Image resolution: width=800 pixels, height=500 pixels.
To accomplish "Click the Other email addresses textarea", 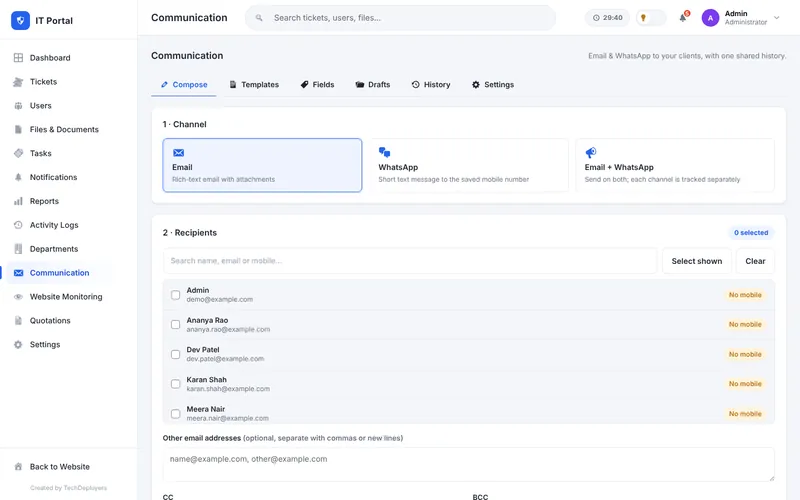I will pos(468,465).
